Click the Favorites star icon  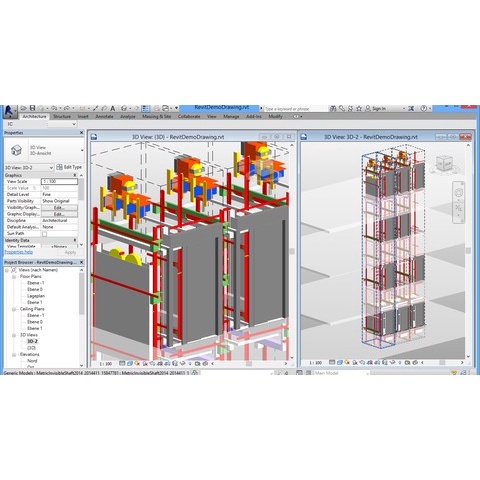coord(359,108)
